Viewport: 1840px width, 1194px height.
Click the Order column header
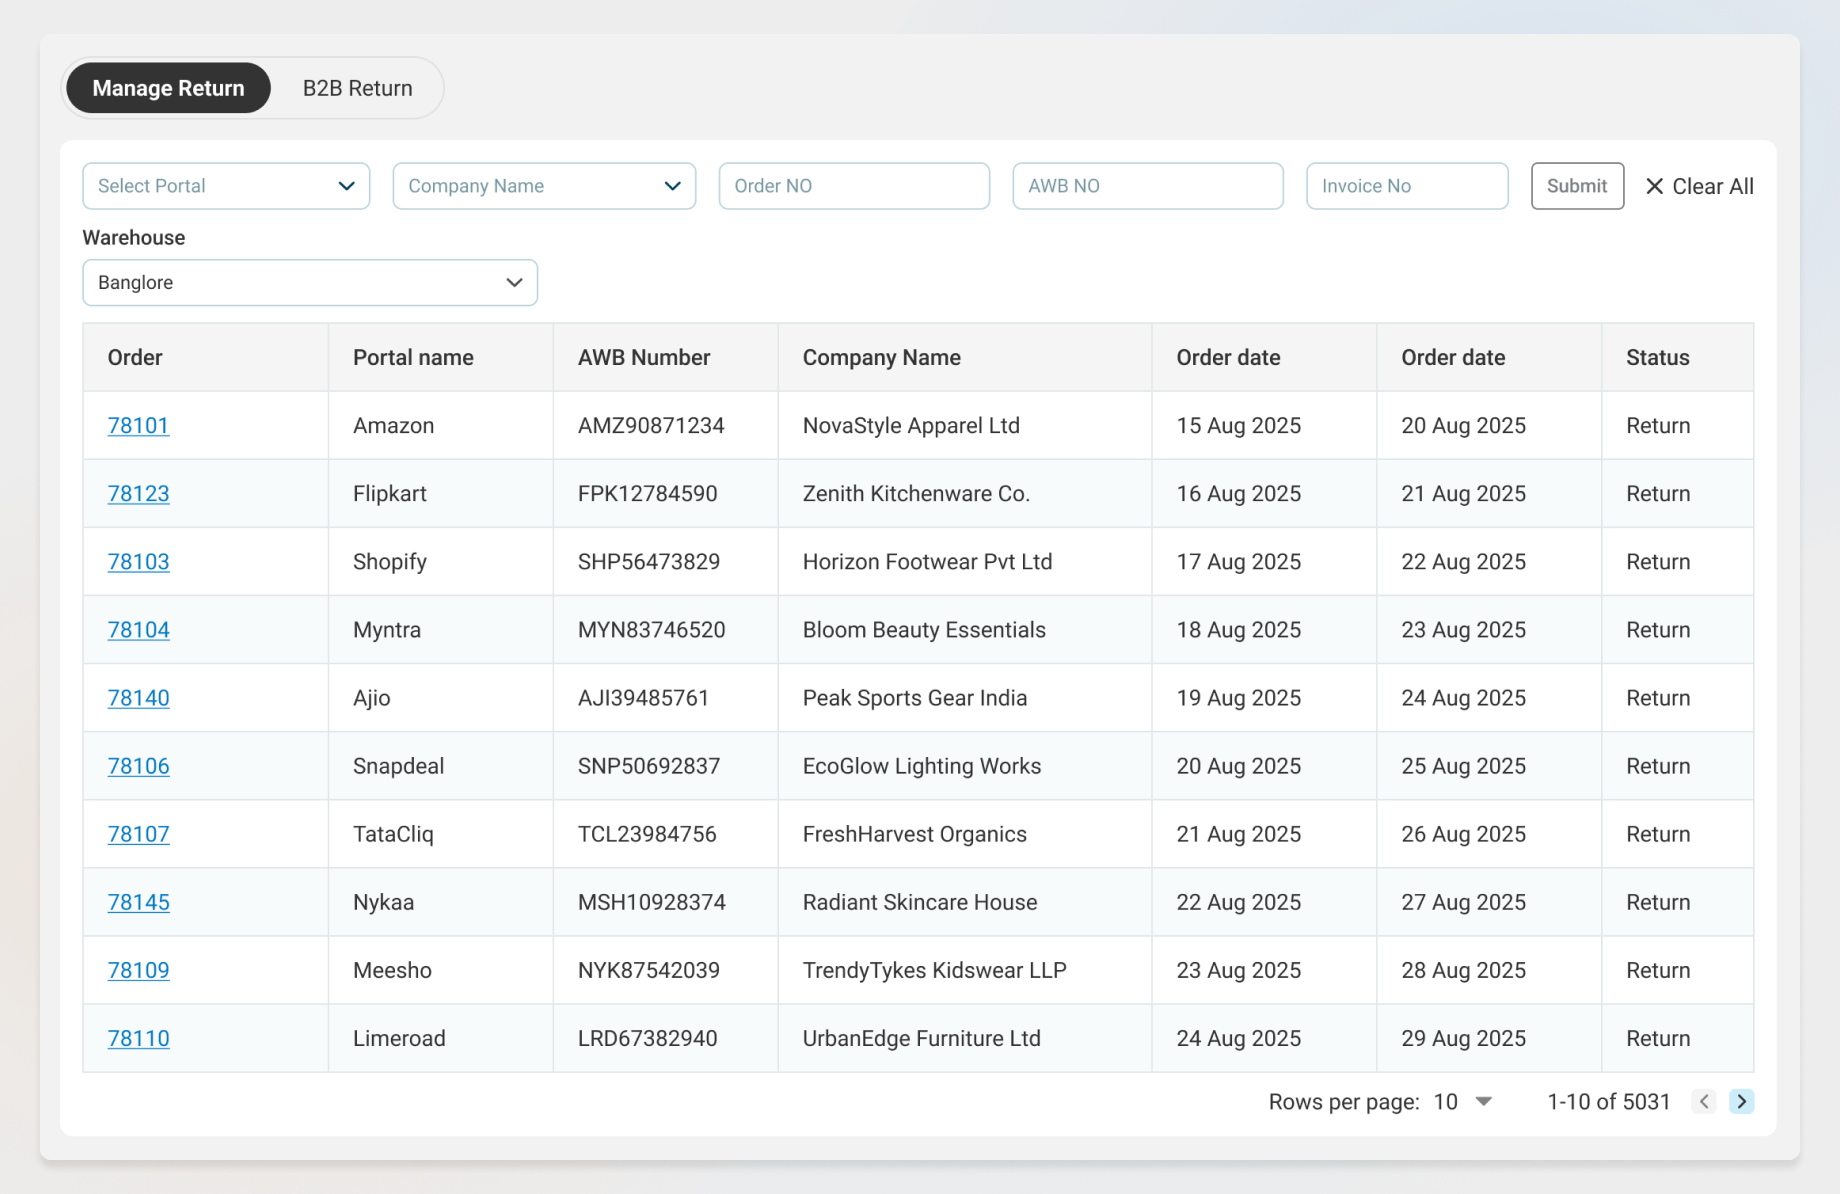tap(206, 358)
